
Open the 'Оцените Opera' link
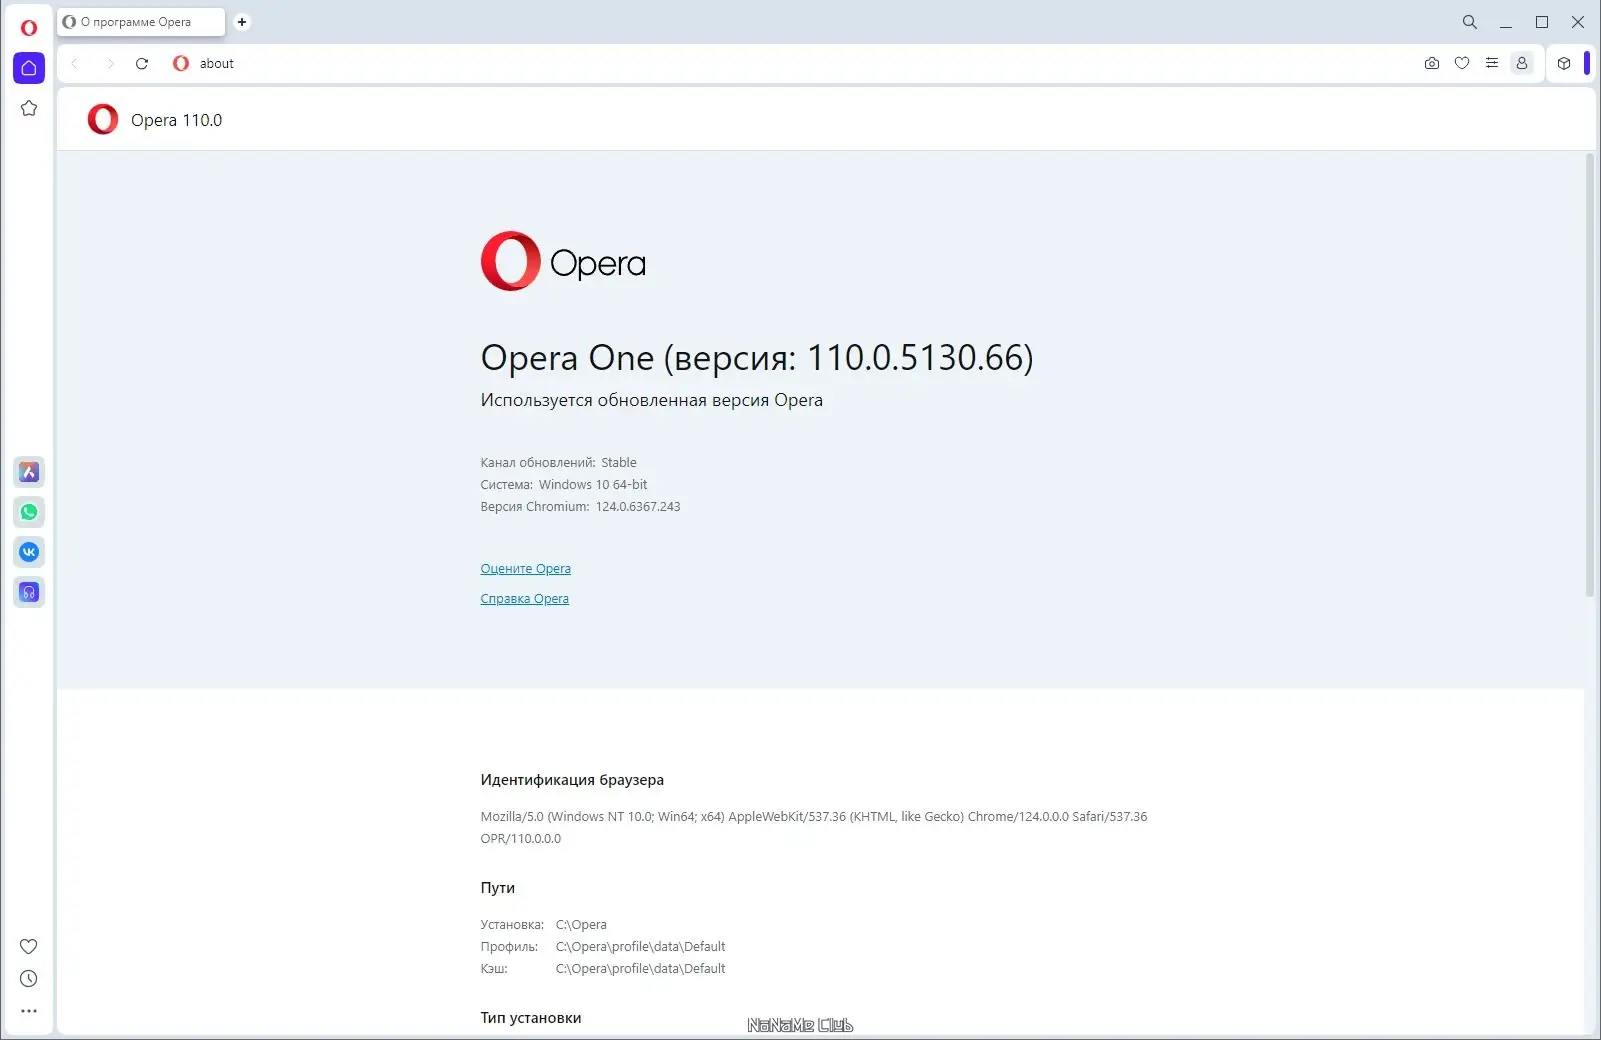click(x=525, y=569)
